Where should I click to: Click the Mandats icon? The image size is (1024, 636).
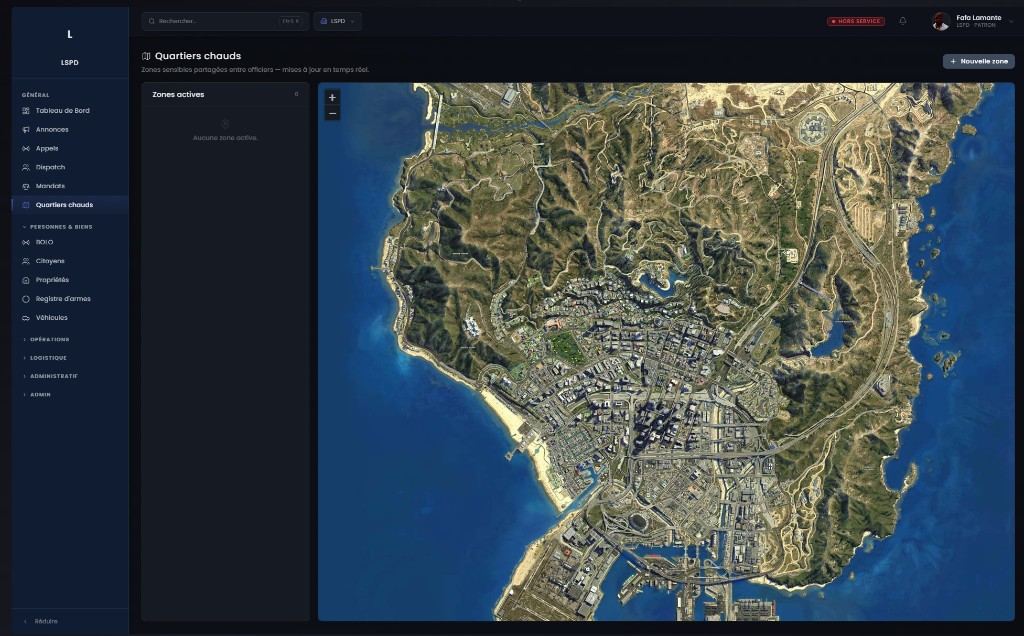click(x=26, y=187)
